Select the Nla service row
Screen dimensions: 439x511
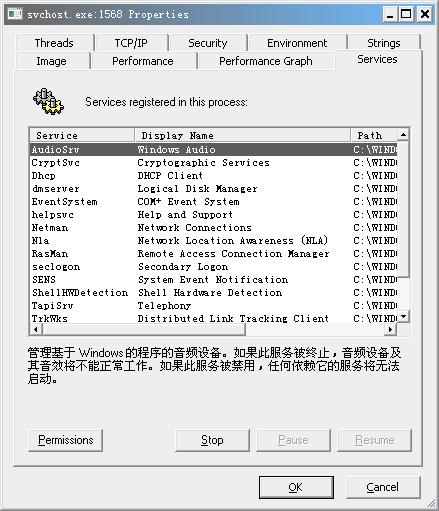coord(214,241)
